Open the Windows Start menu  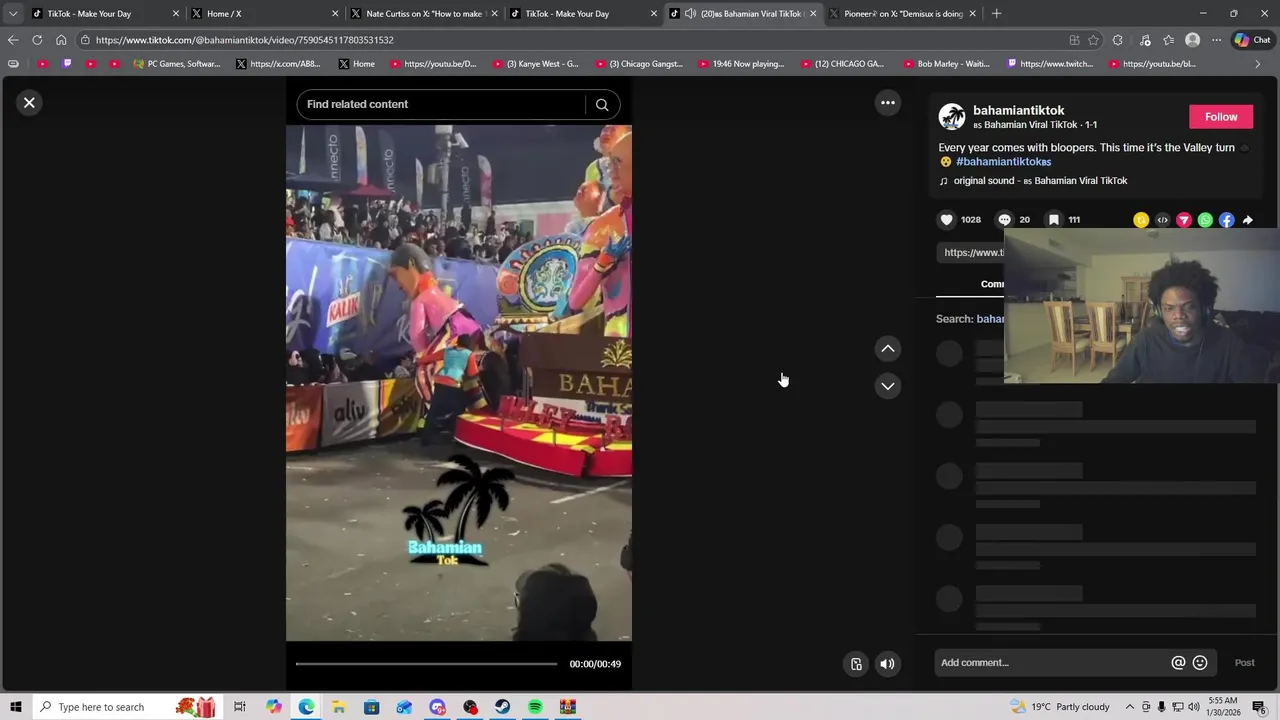click(16, 707)
